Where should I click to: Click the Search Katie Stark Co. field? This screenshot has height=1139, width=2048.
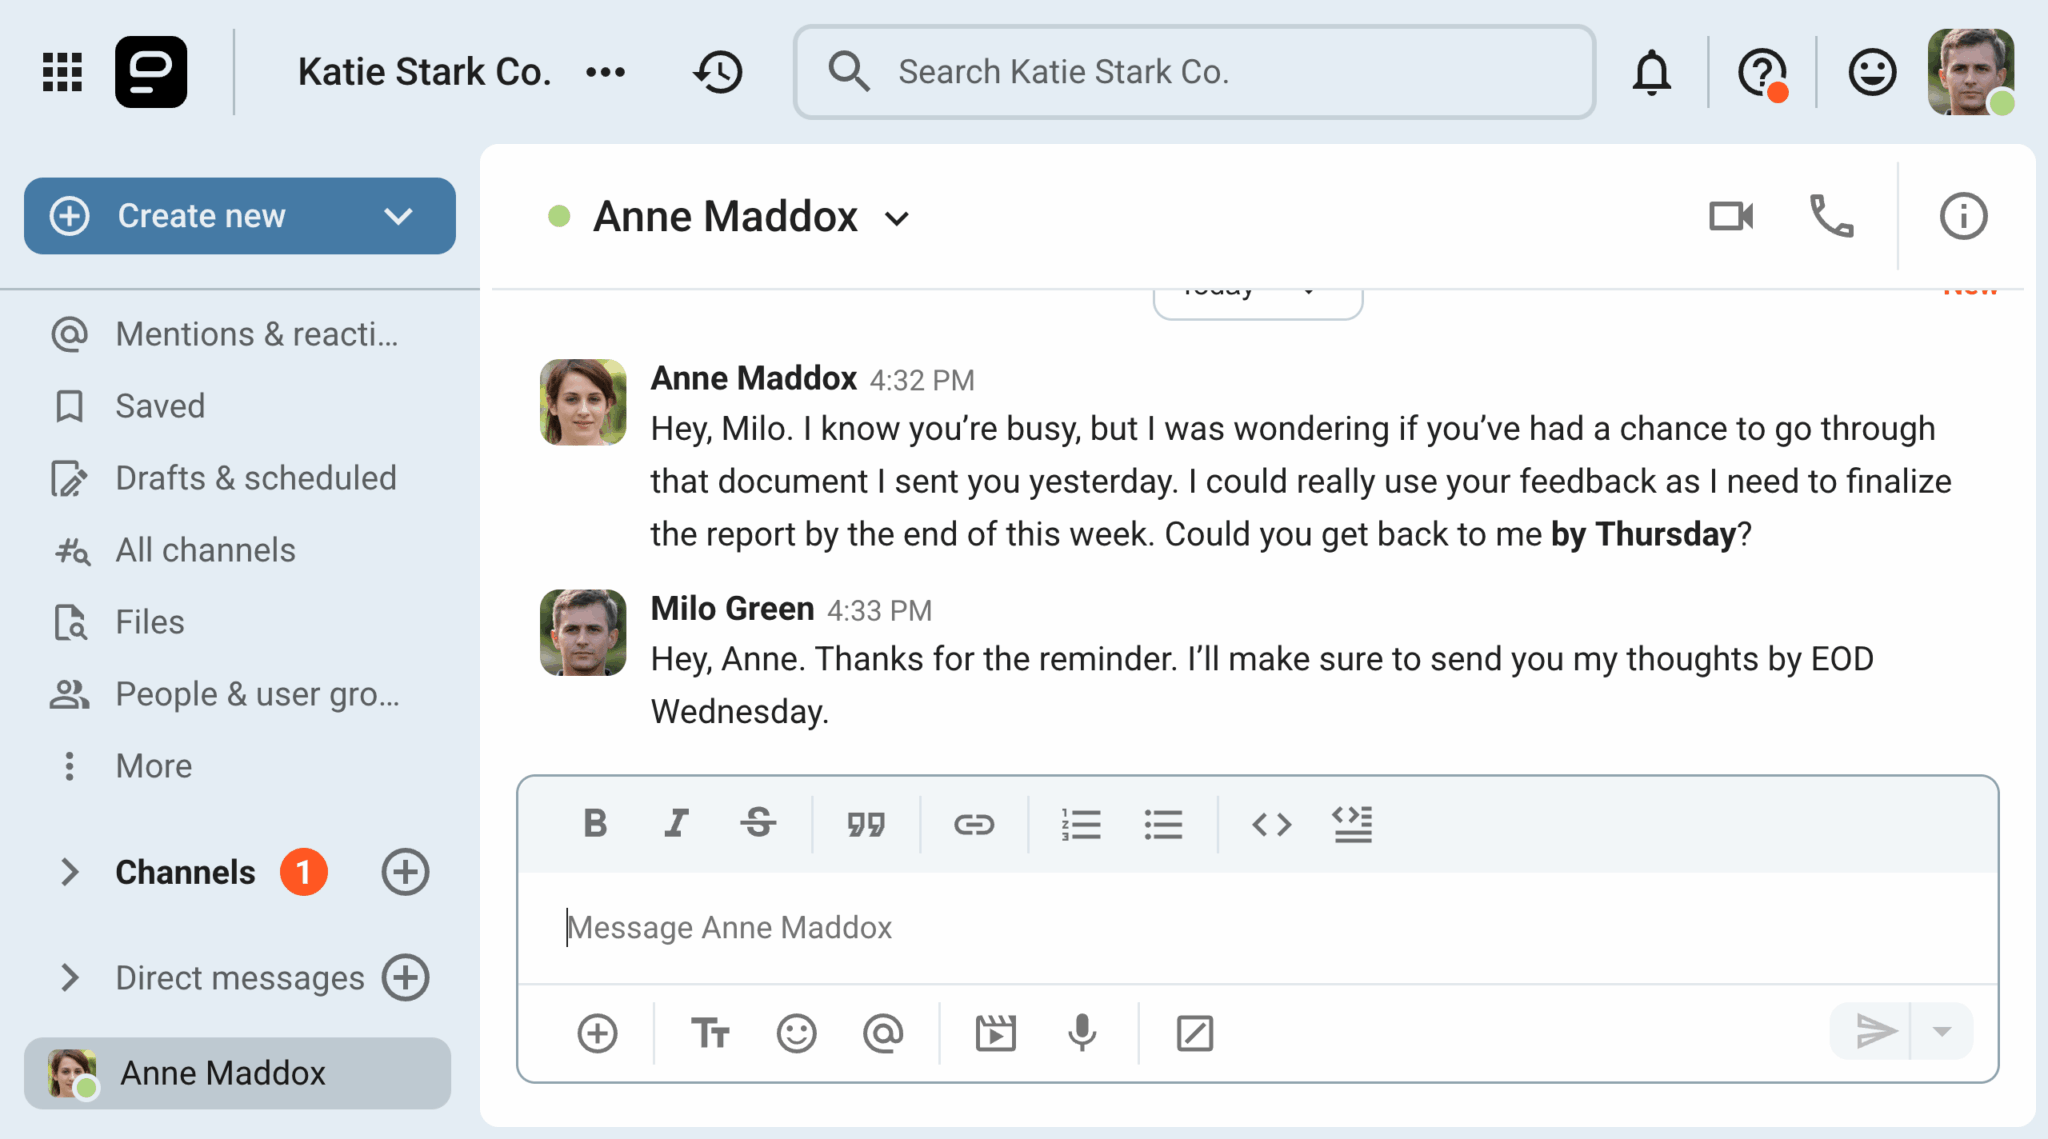(x=1194, y=72)
